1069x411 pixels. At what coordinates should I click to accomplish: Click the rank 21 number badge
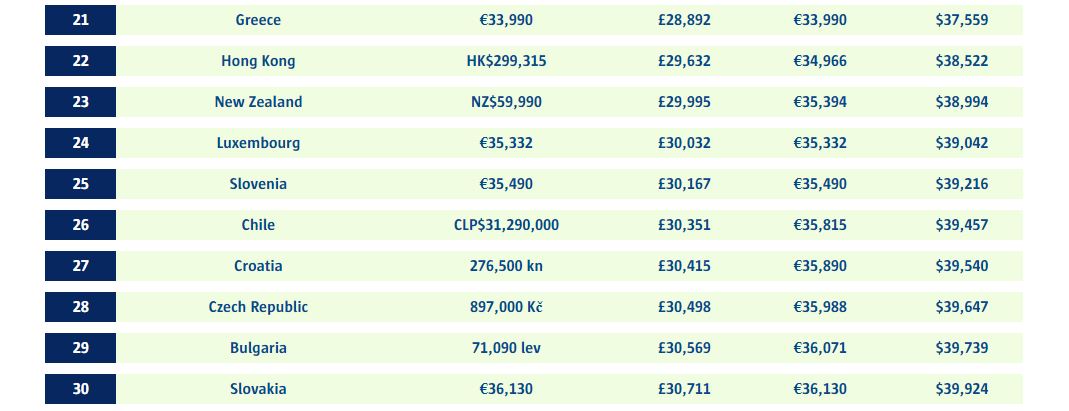click(80, 20)
